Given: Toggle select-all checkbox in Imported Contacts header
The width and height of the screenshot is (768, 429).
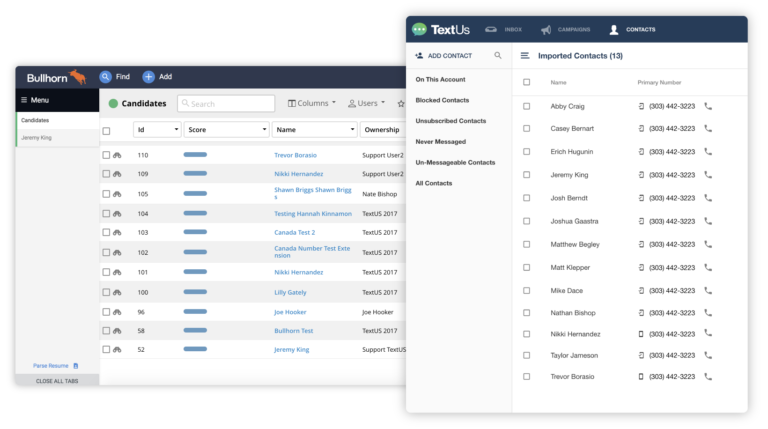Looking at the screenshot, I should [x=527, y=82].
